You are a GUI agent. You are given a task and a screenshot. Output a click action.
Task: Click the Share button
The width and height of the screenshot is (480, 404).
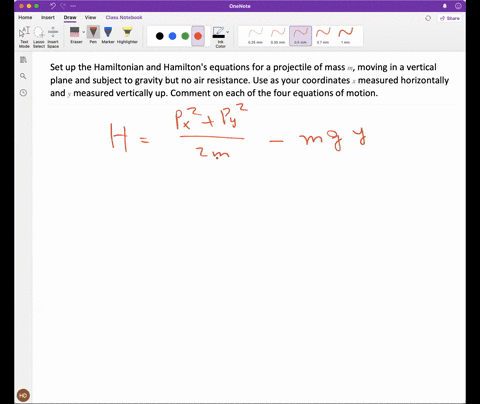coord(450,18)
